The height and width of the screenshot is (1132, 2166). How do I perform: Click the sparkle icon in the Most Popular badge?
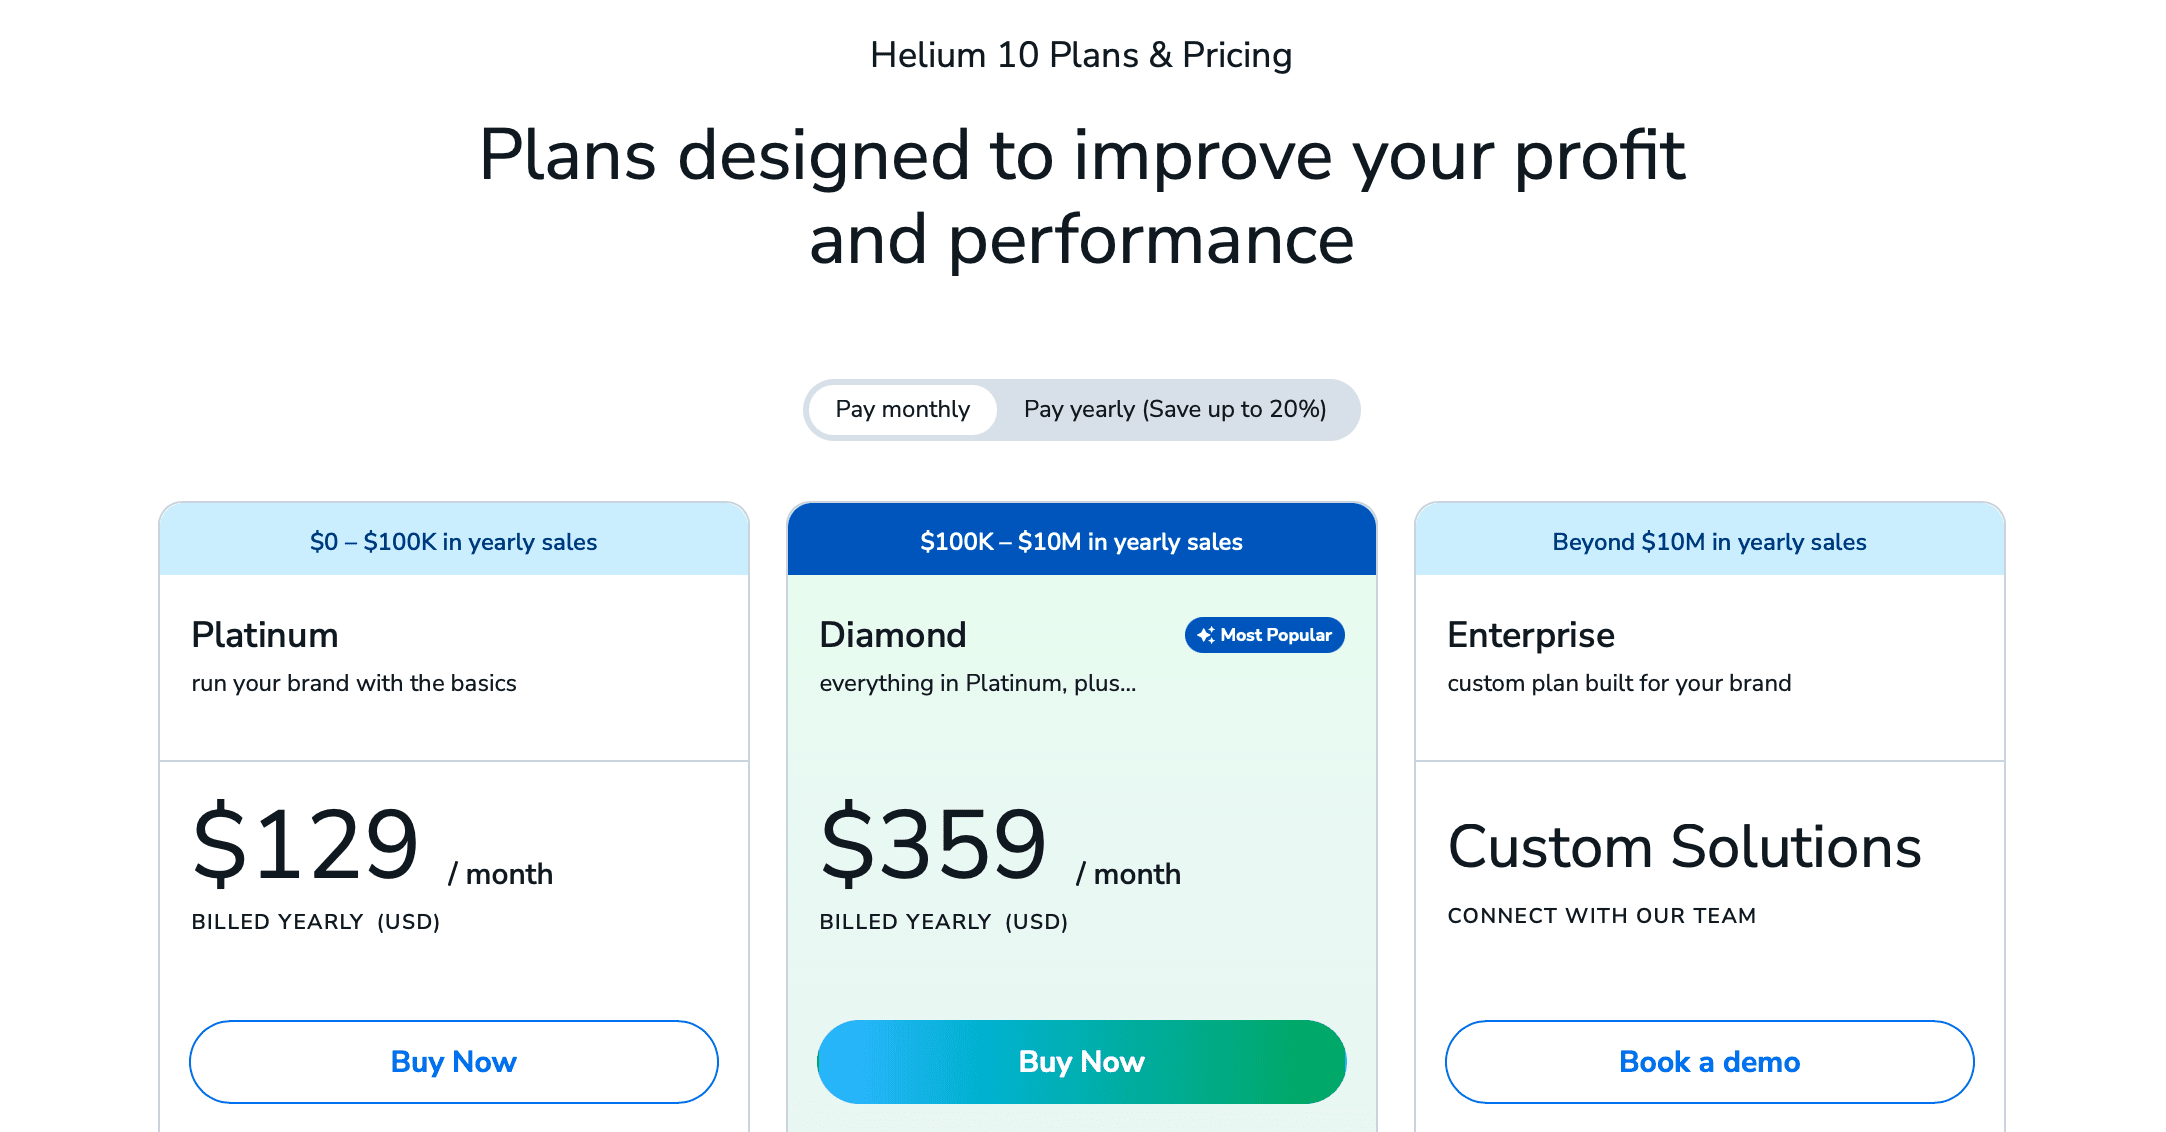1205,635
